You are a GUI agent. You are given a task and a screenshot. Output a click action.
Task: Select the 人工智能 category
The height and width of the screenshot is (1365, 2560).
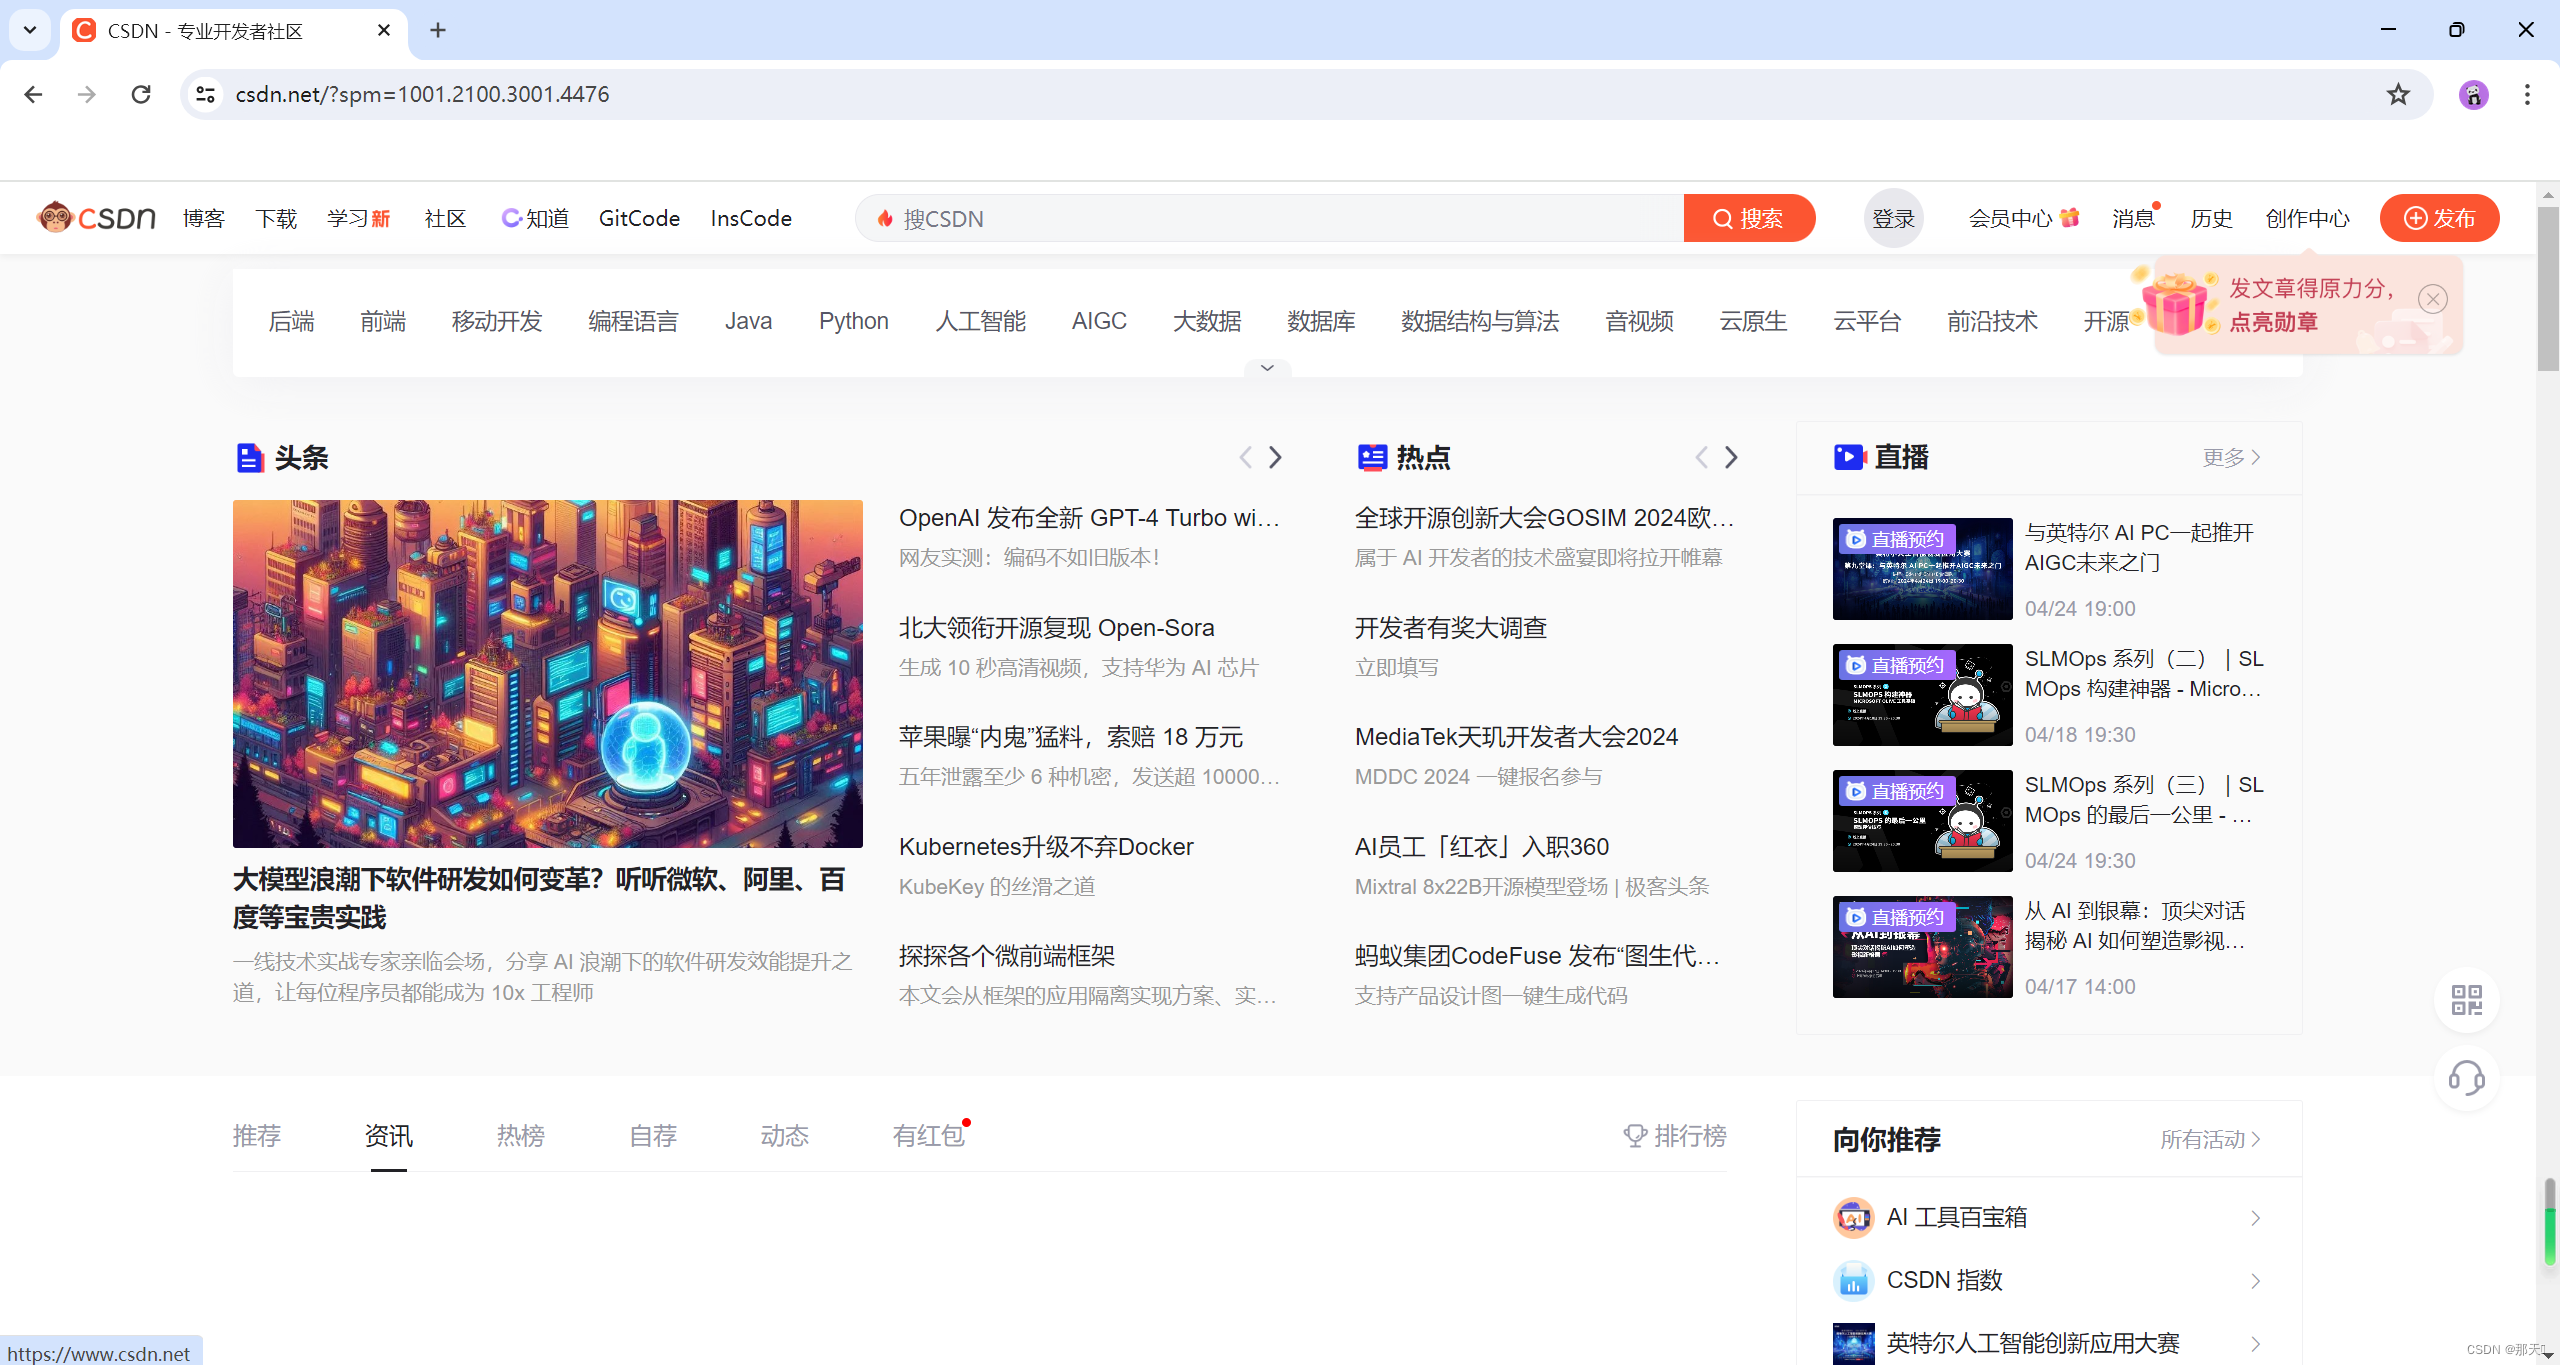(x=980, y=321)
